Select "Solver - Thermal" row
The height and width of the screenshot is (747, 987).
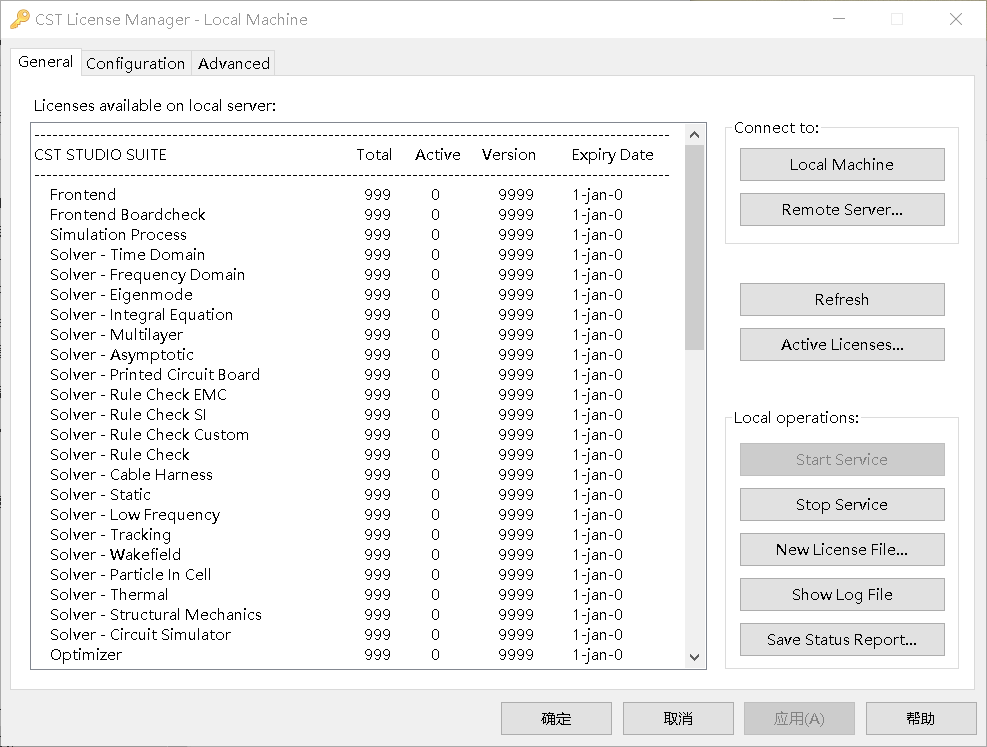(x=336, y=595)
